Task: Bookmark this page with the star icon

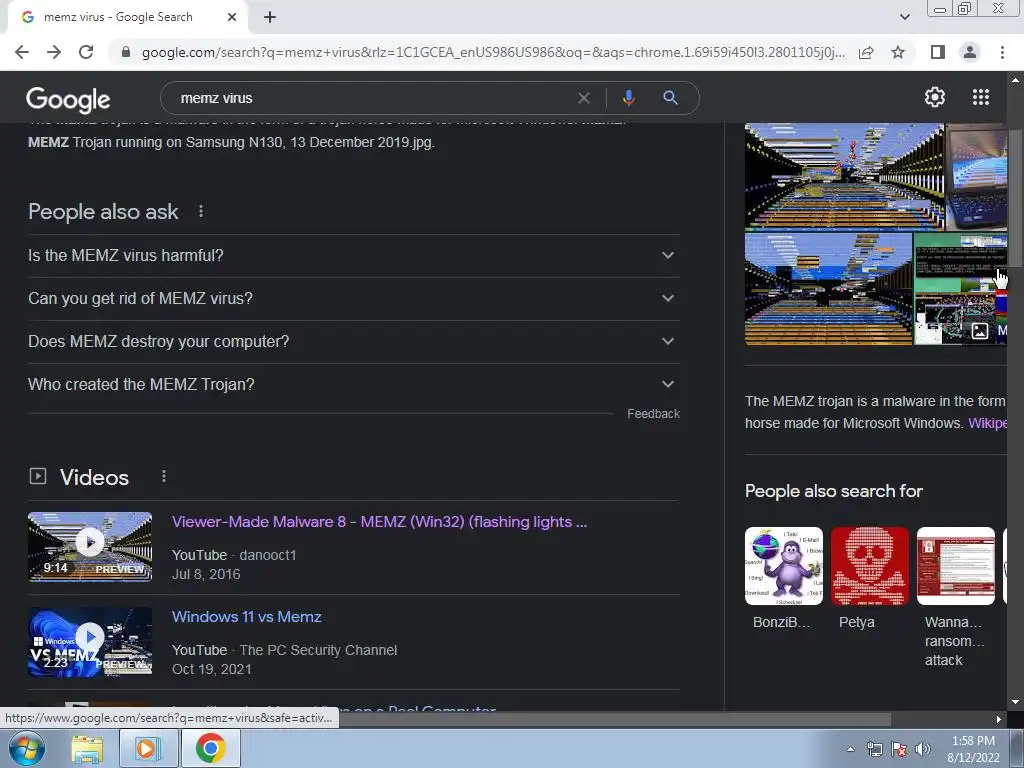Action: coord(898,52)
